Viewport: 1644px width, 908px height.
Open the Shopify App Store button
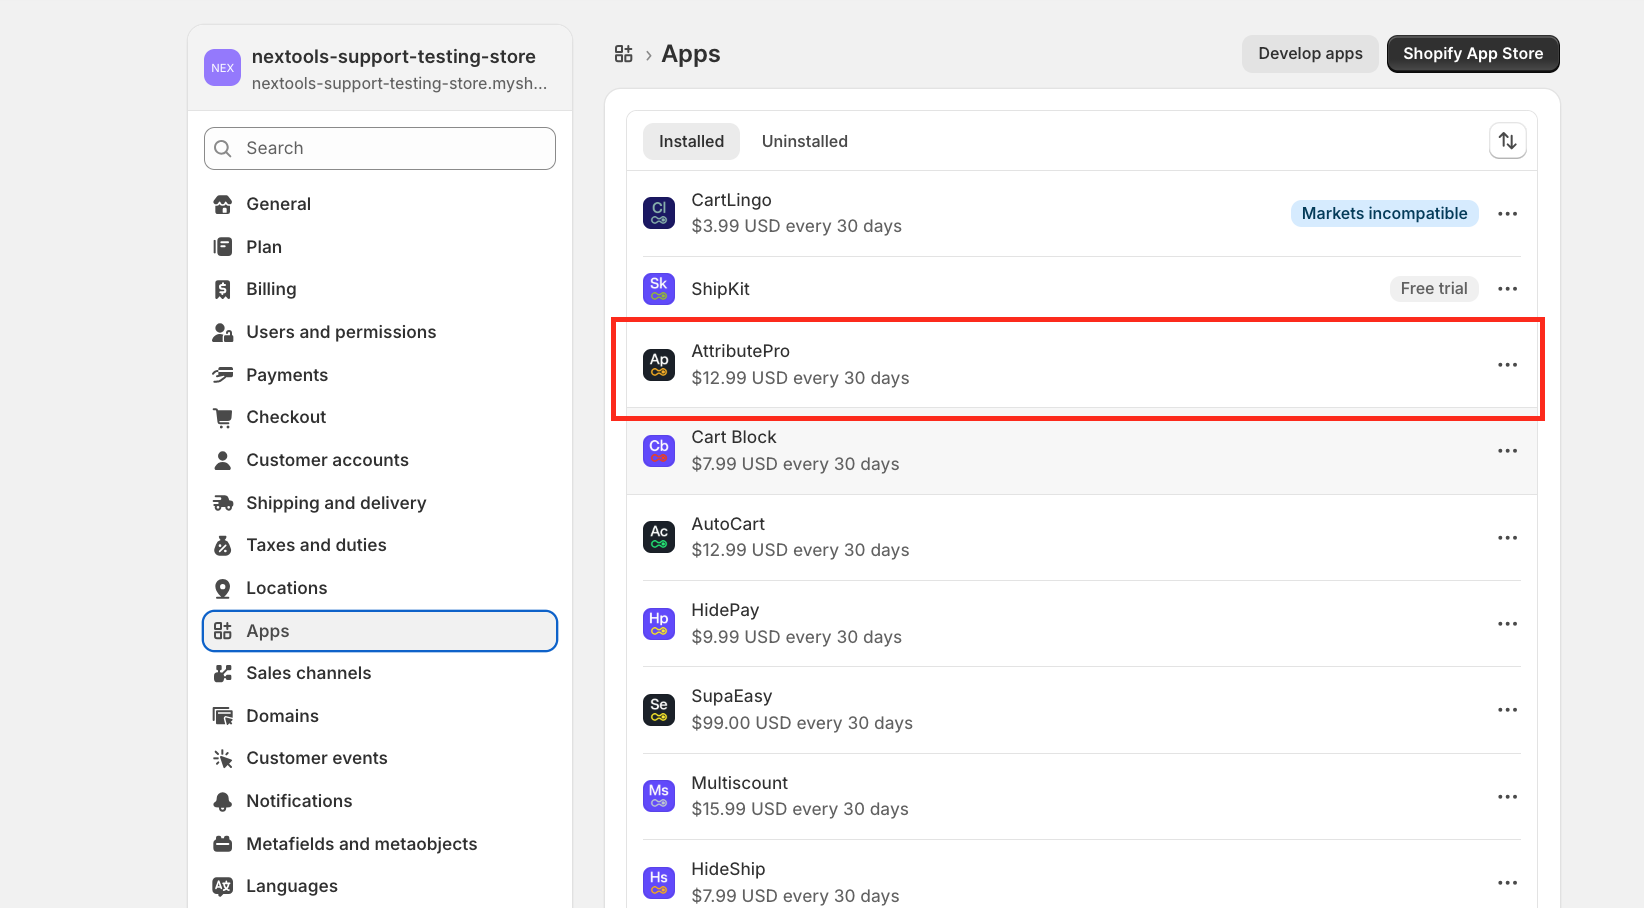pos(1472,54)
